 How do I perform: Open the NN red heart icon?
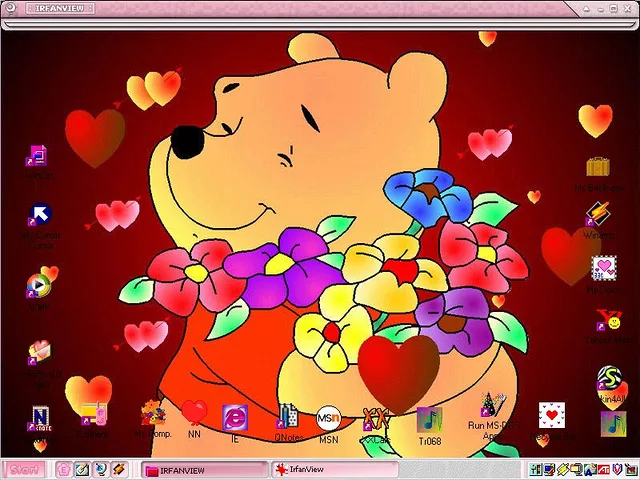[194, 412]
